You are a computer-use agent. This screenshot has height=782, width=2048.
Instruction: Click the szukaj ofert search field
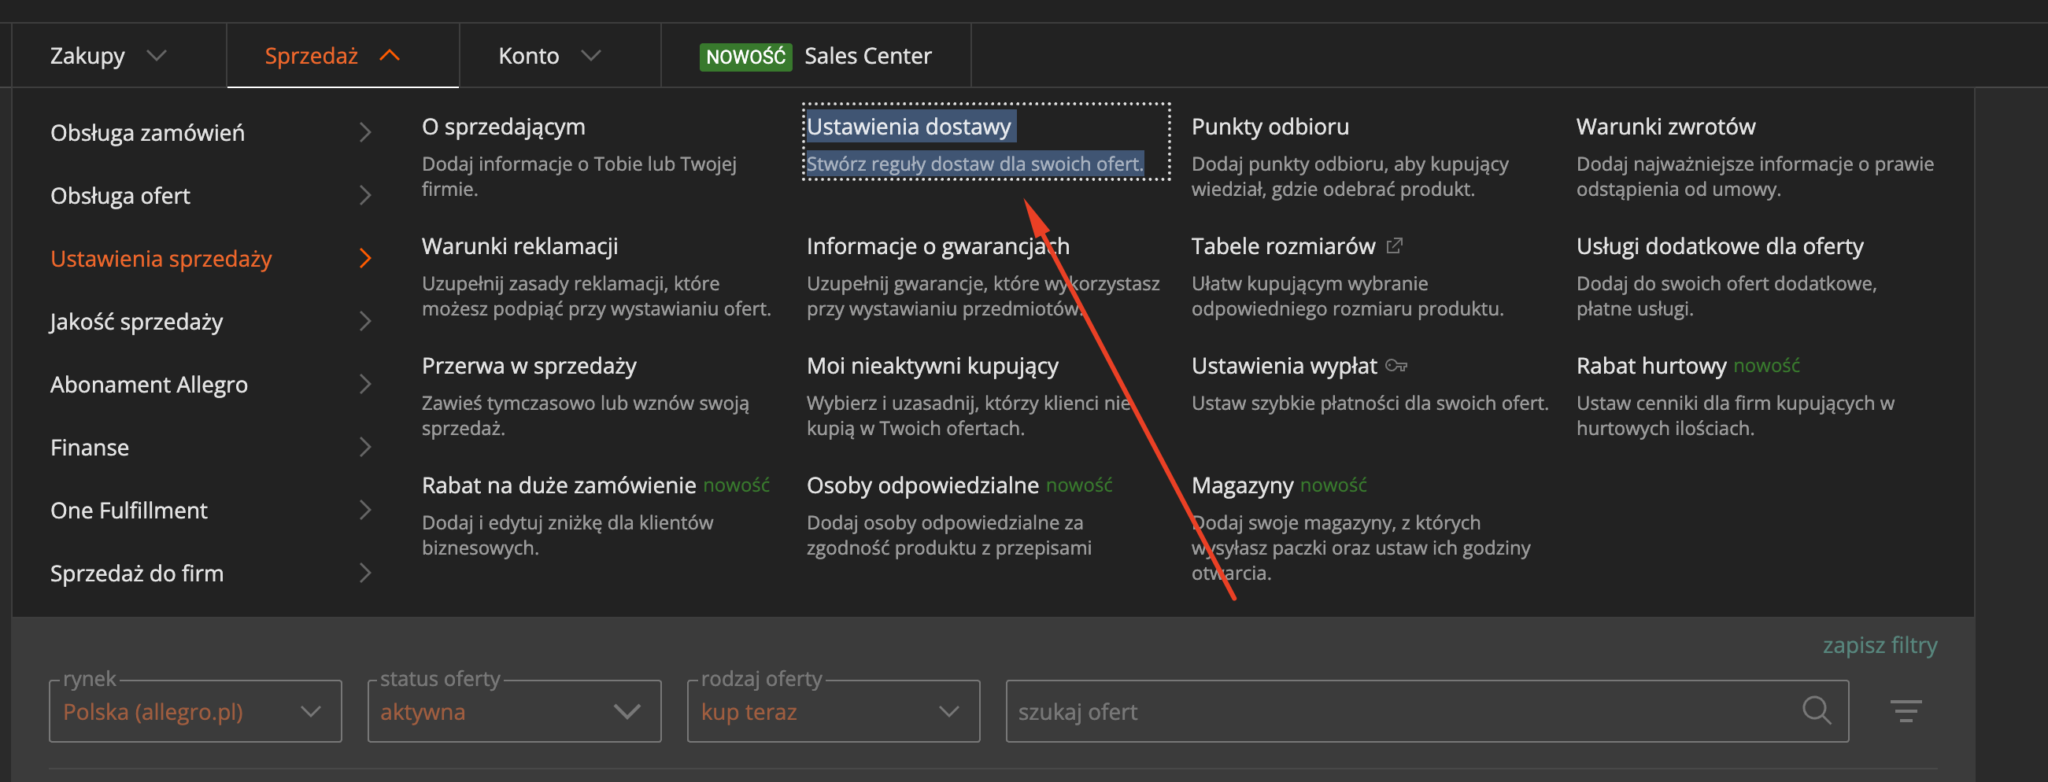pos(1427,711)
